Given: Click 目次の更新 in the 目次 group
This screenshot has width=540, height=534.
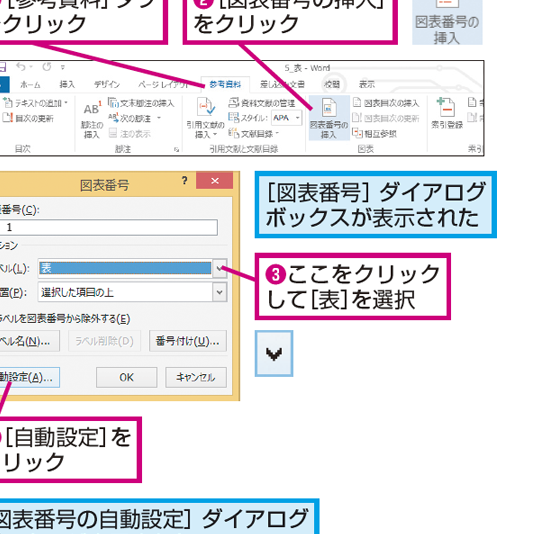Looking at the screenshot, I should tap(28, 118).
